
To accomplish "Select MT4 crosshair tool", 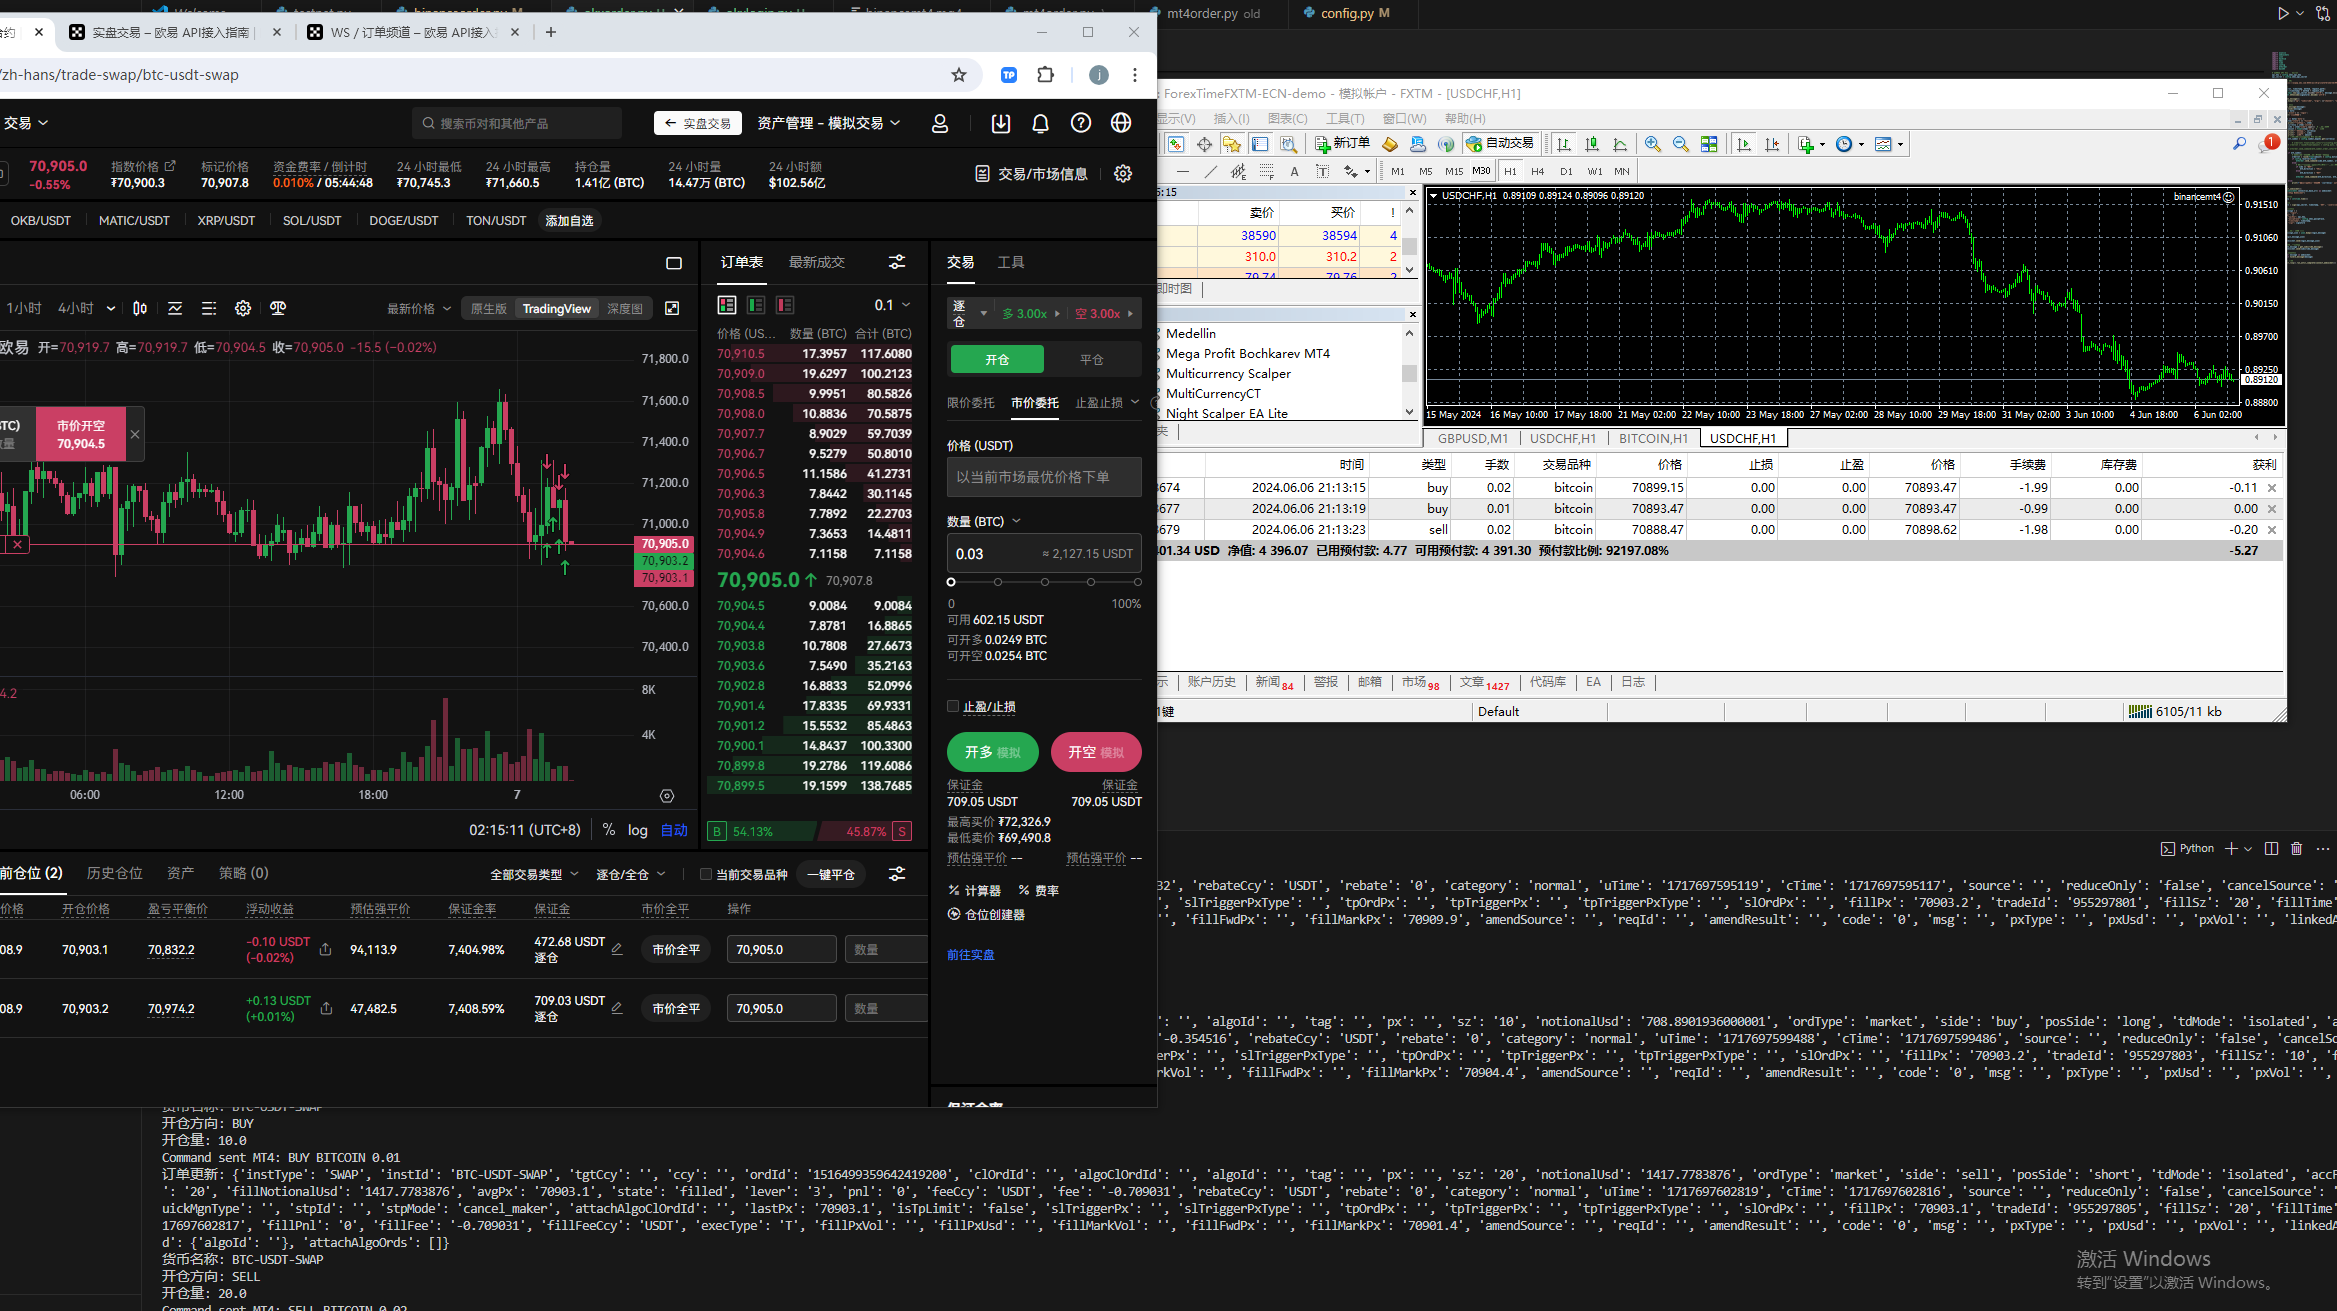I will click(1204, 144).
